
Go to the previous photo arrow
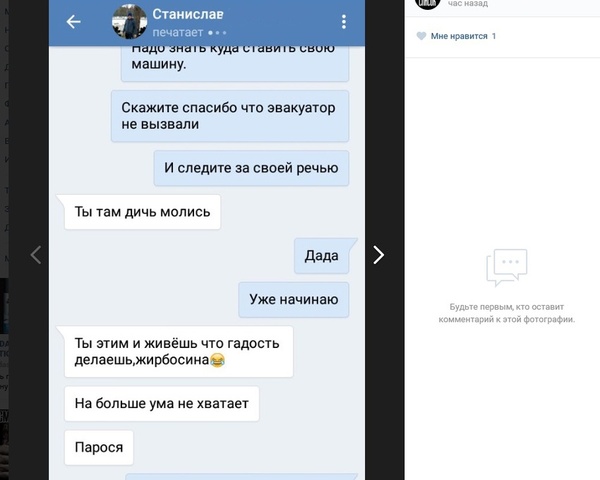point(36,255)
